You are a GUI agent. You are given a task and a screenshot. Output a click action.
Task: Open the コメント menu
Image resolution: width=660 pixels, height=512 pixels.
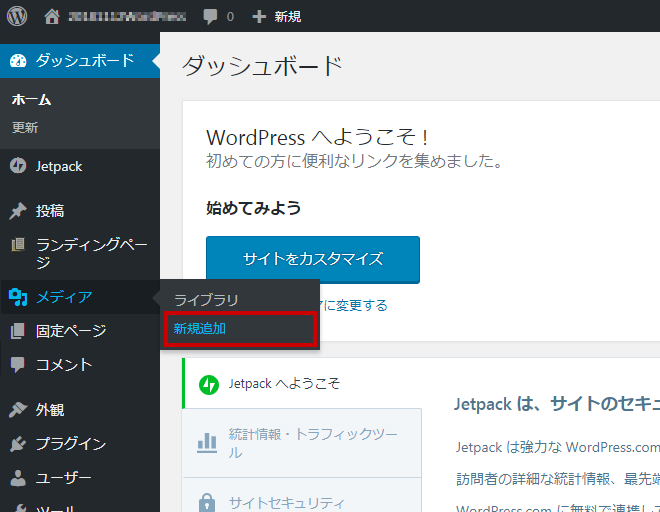point(64,365)
